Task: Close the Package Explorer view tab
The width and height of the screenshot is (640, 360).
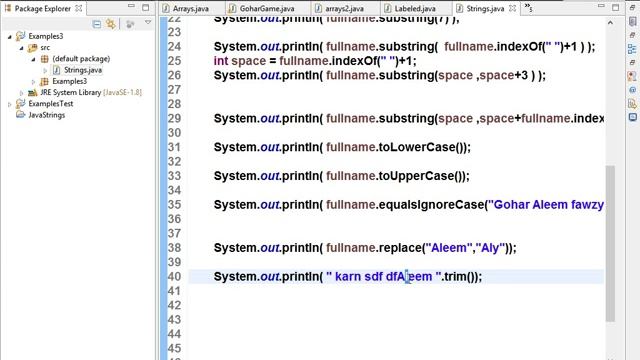Action: [x=79, y=8]
